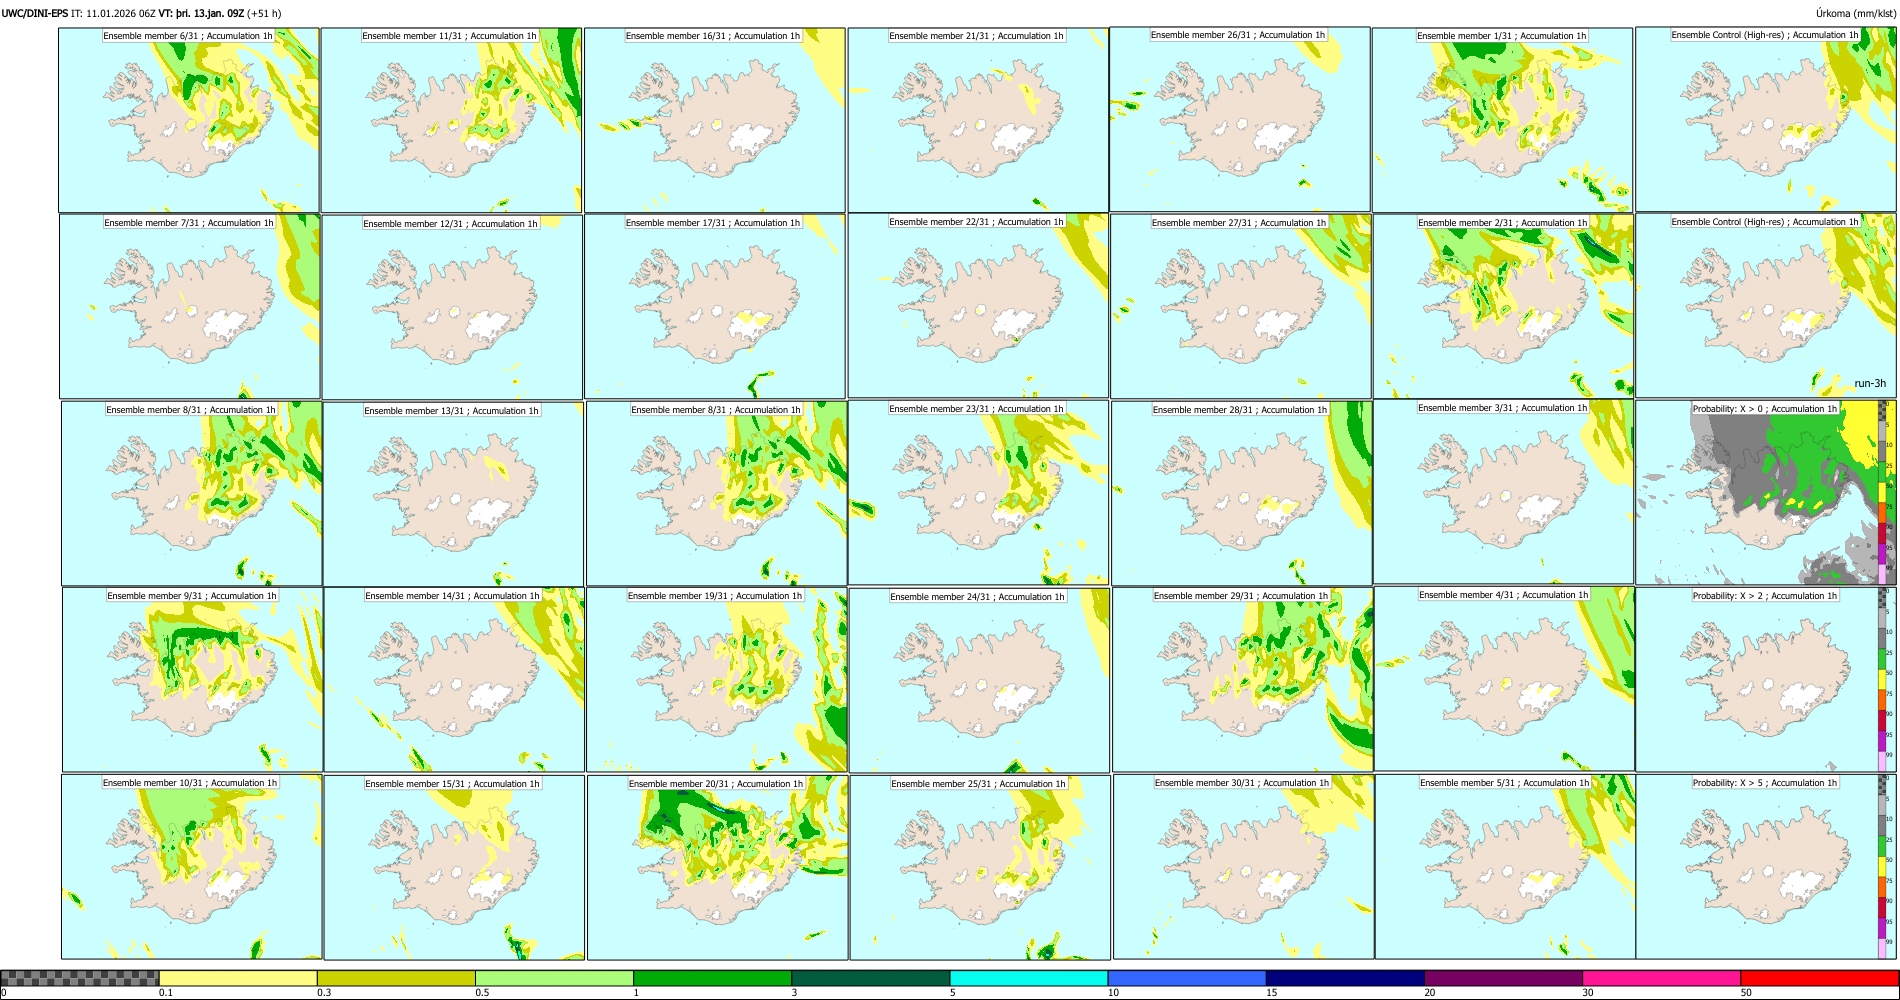Select the Ensemble member 26/31 map
This screenshot has width=1900, height=1000.
tap(1240, 119)
